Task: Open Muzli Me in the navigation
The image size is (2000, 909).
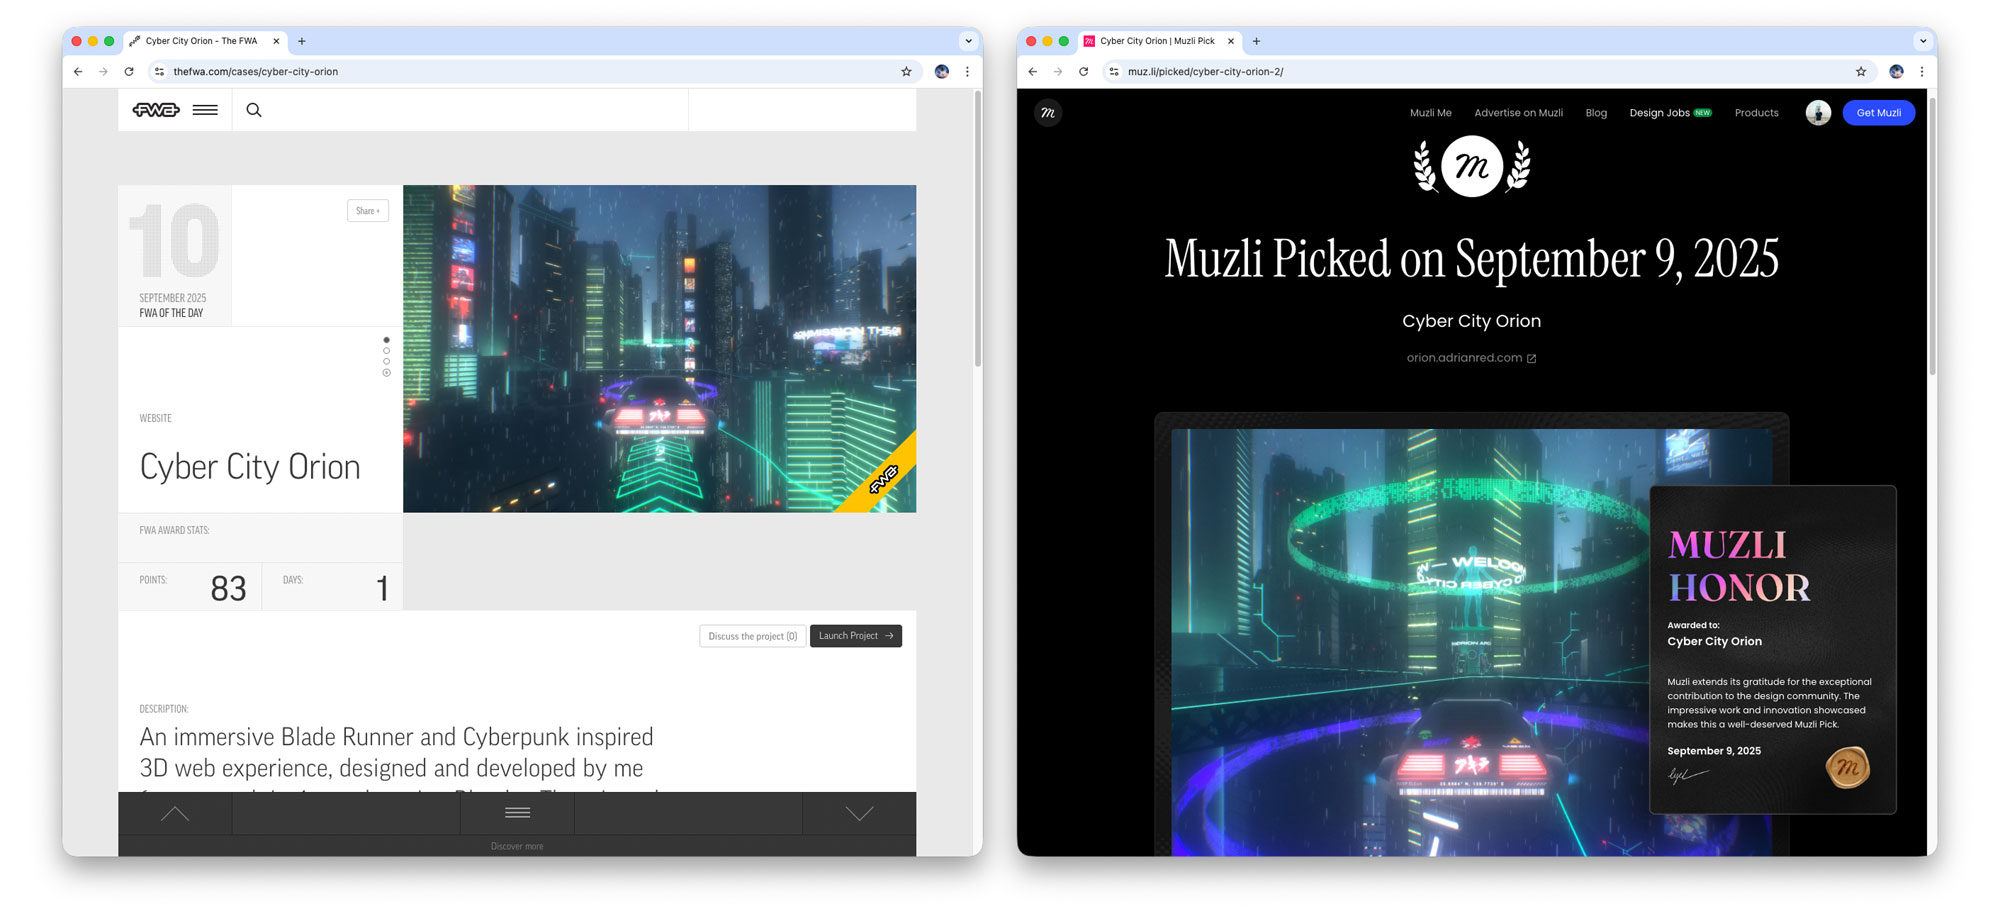Action: pos(1430,113)
